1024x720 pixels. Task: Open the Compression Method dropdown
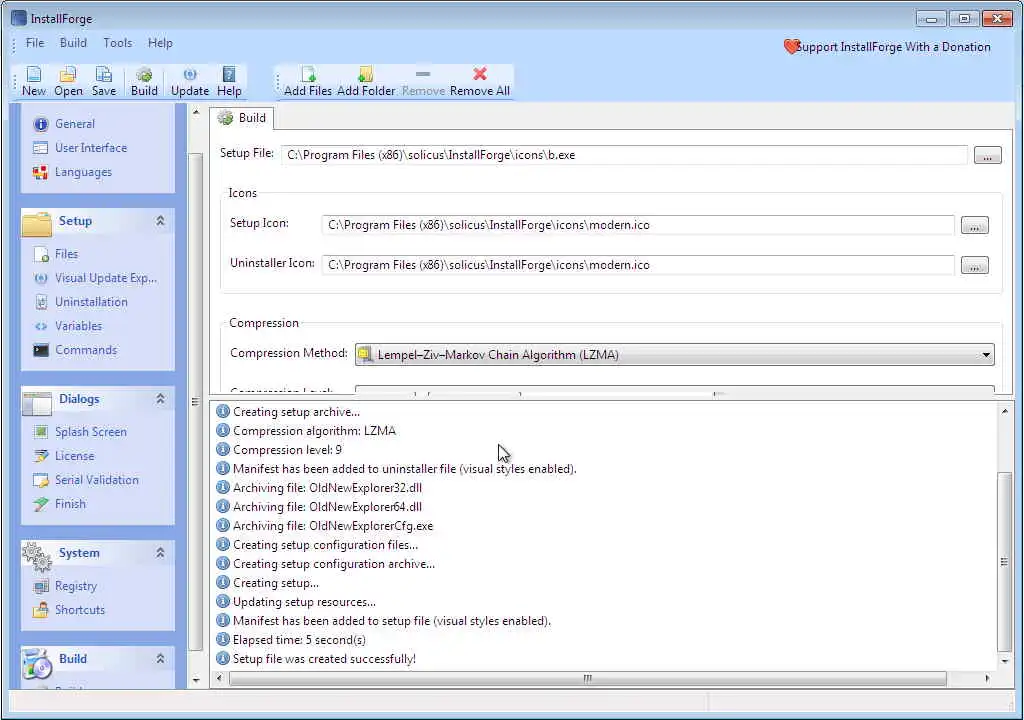[674, 355]
